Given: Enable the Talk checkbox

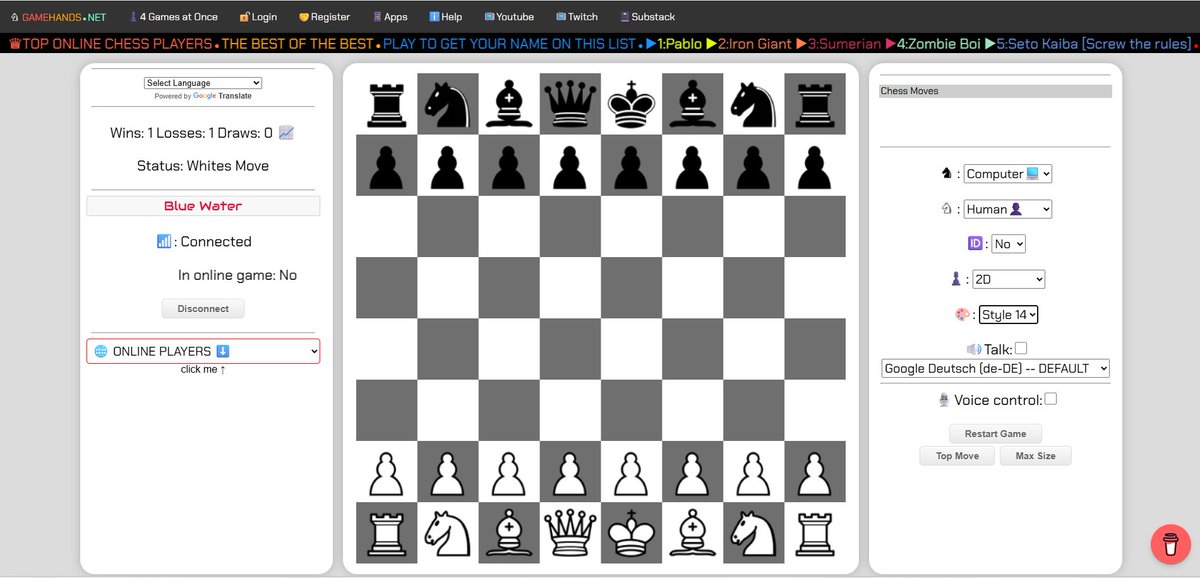Looking at the screenshot, I should [1023, 348].
